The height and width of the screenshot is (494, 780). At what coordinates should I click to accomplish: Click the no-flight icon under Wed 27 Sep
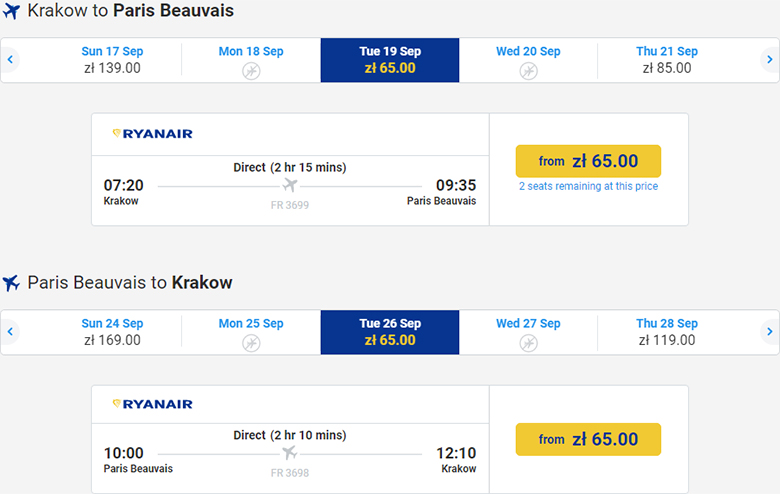pyautogui.click(x=528, y=343)
